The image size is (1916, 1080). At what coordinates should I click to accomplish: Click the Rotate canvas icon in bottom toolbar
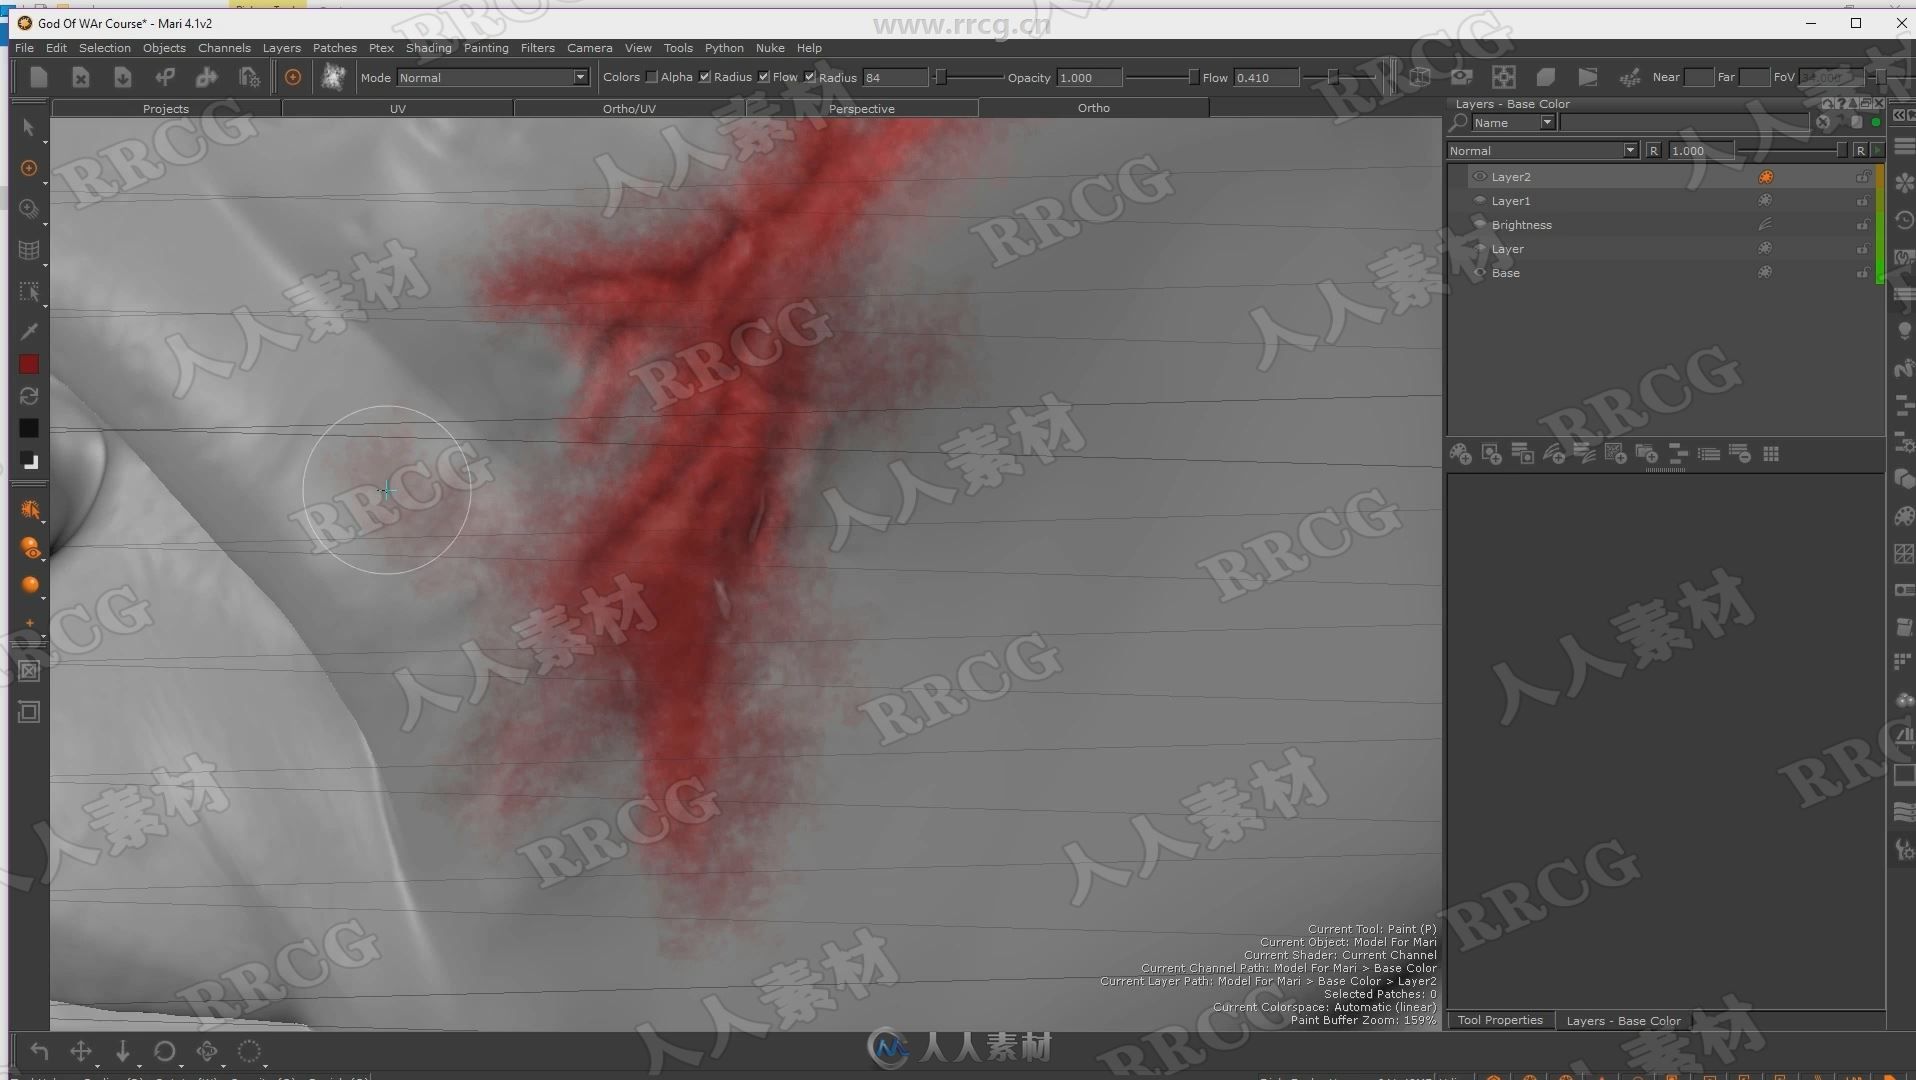coord(165,1051)
